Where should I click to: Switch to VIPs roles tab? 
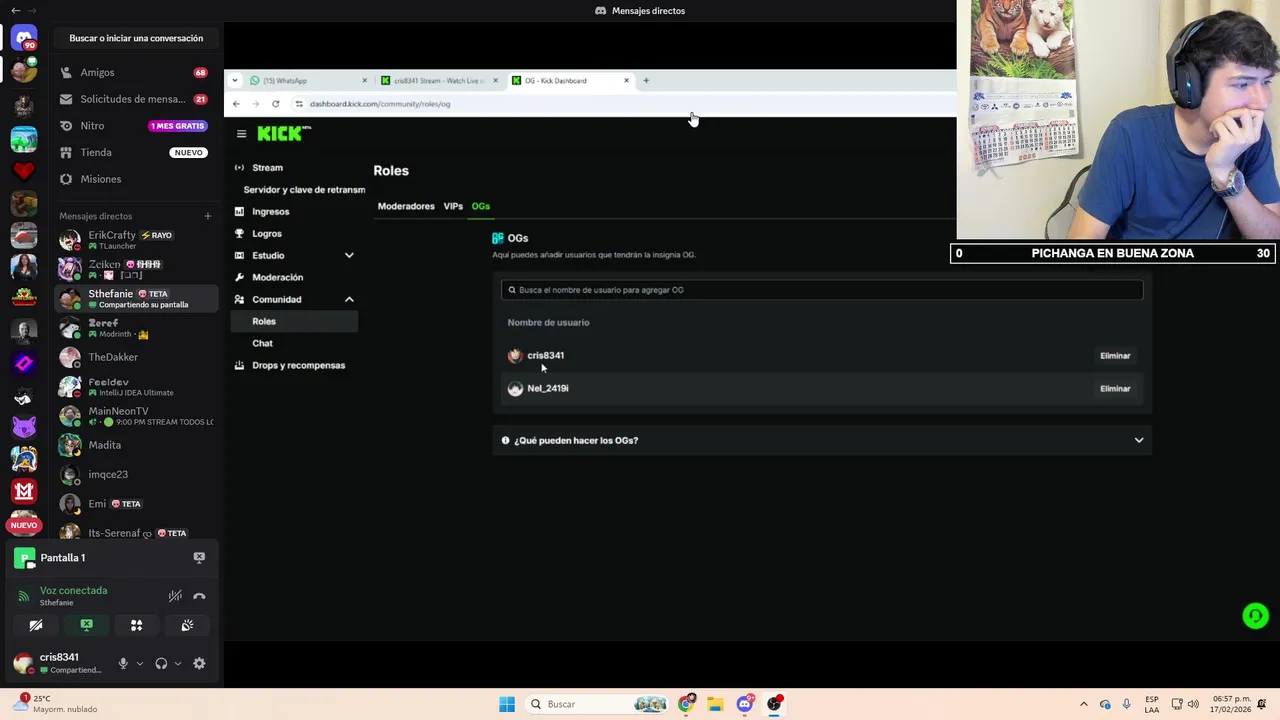click(453, 206)
